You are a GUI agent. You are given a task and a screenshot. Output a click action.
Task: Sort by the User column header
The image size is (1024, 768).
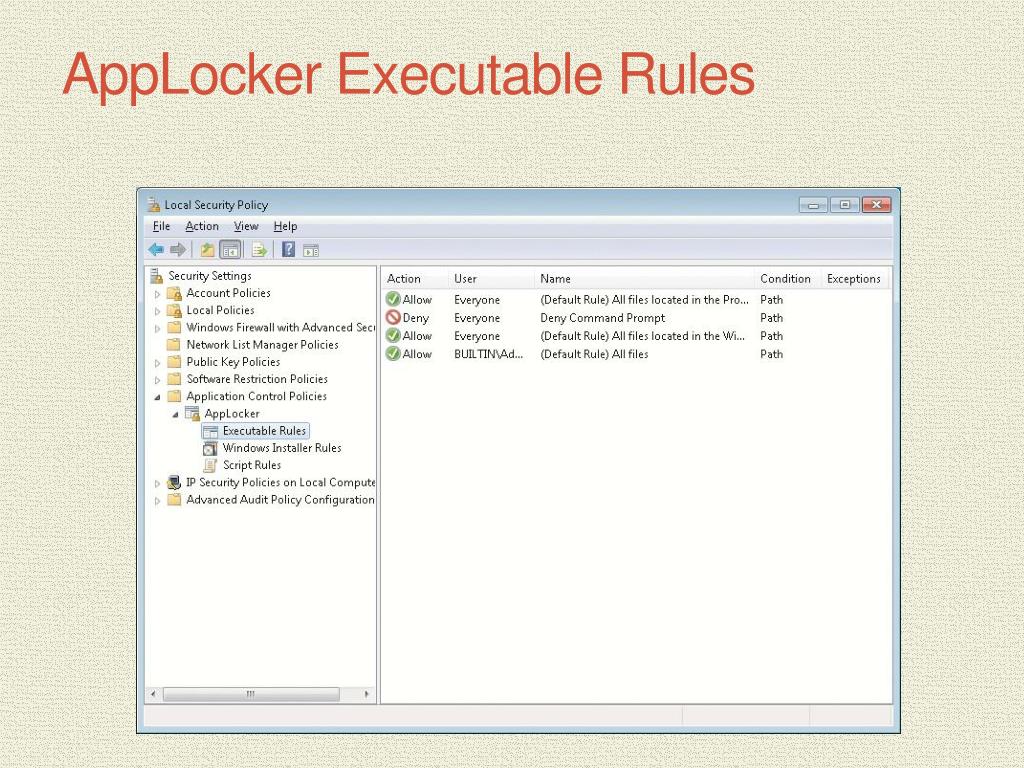point(491,279)
